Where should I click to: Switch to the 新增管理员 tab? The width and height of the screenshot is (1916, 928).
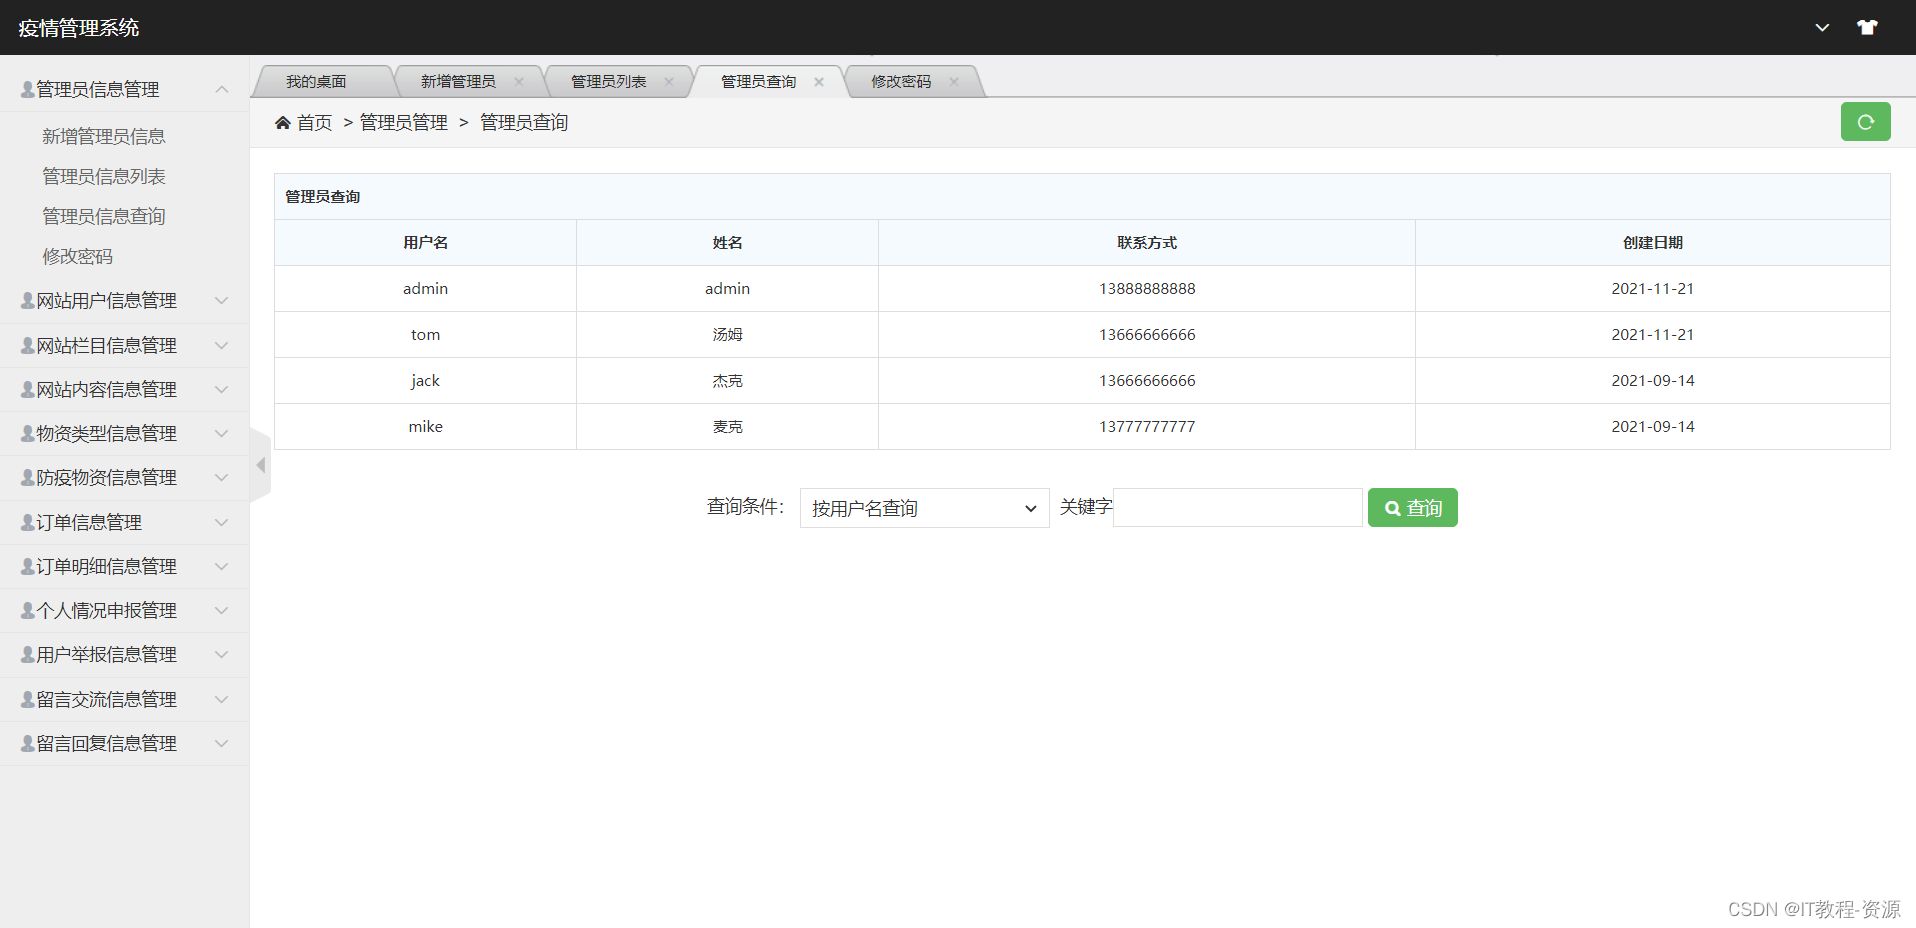(458, 82)
